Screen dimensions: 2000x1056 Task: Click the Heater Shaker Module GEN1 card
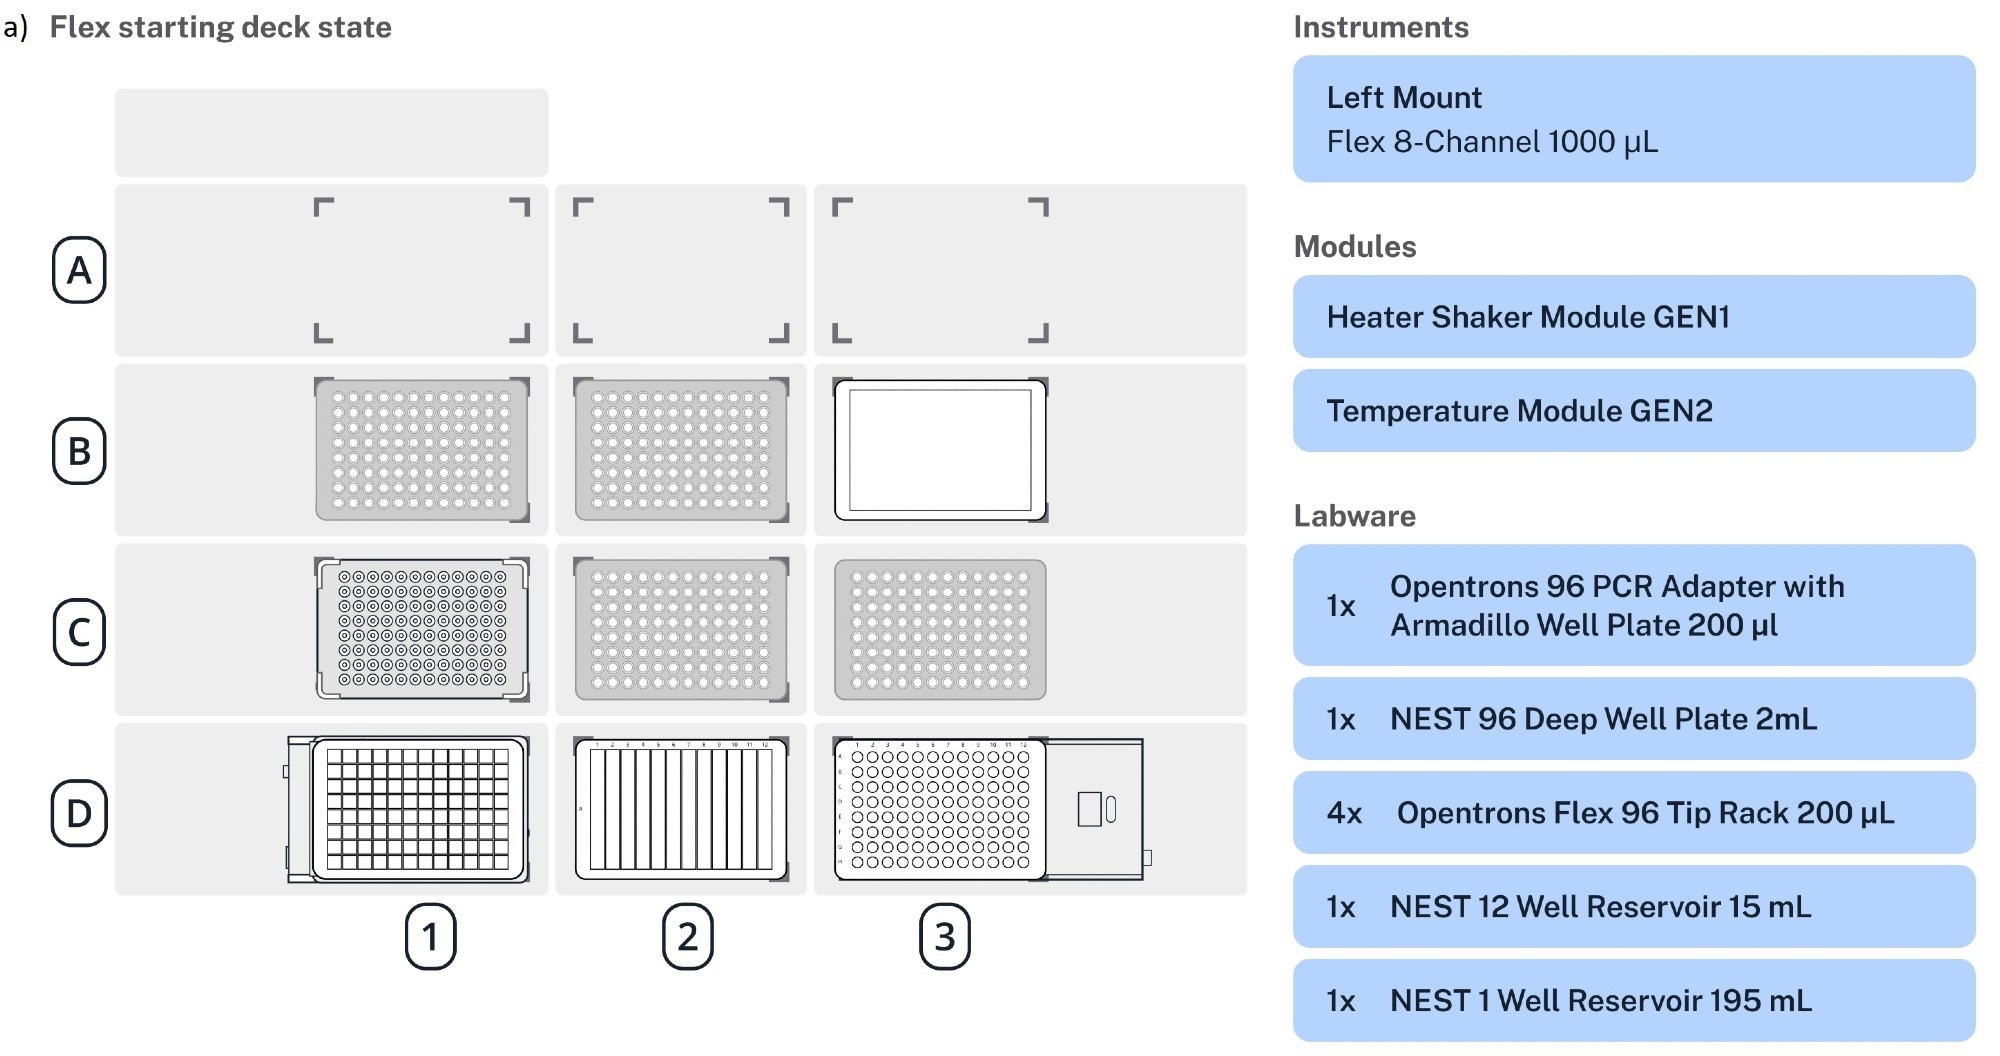point(1633,317)
